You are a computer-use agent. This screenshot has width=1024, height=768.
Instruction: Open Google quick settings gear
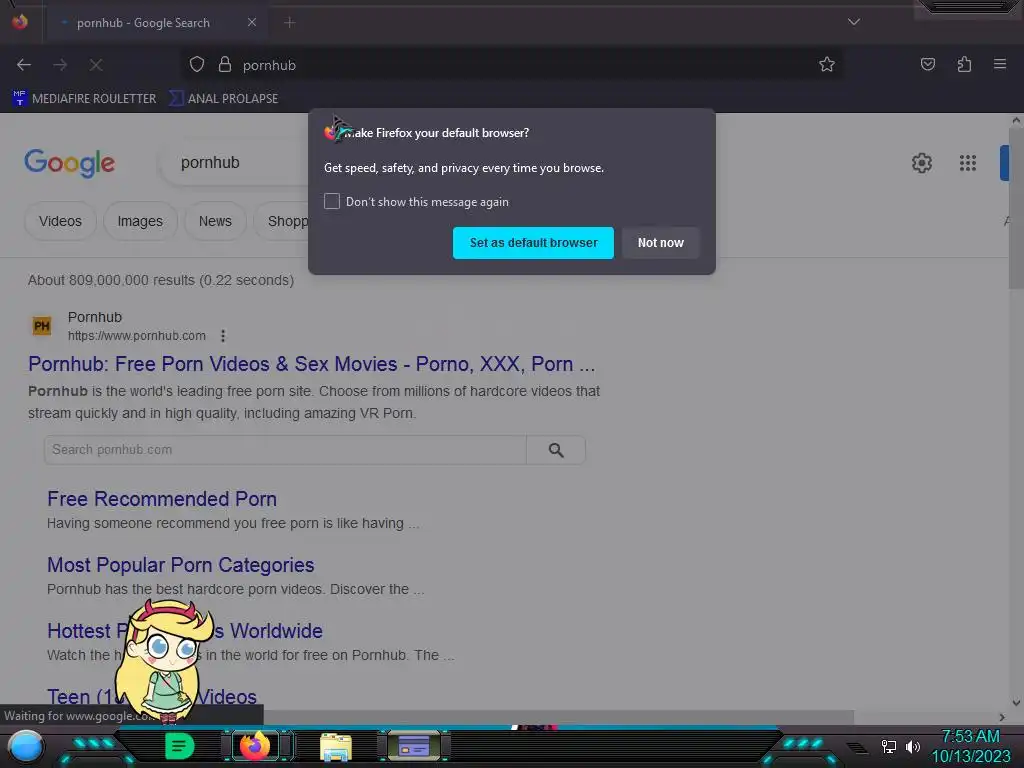[x=921, y=163]
